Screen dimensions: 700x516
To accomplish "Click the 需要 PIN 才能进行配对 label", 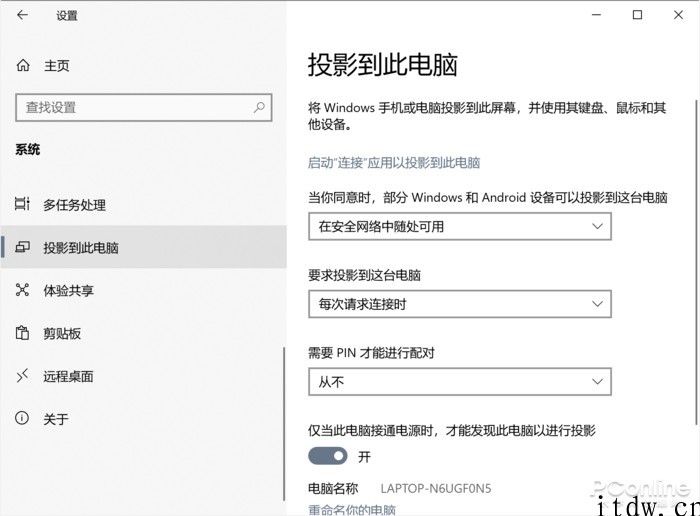I will tap(371, 353).
